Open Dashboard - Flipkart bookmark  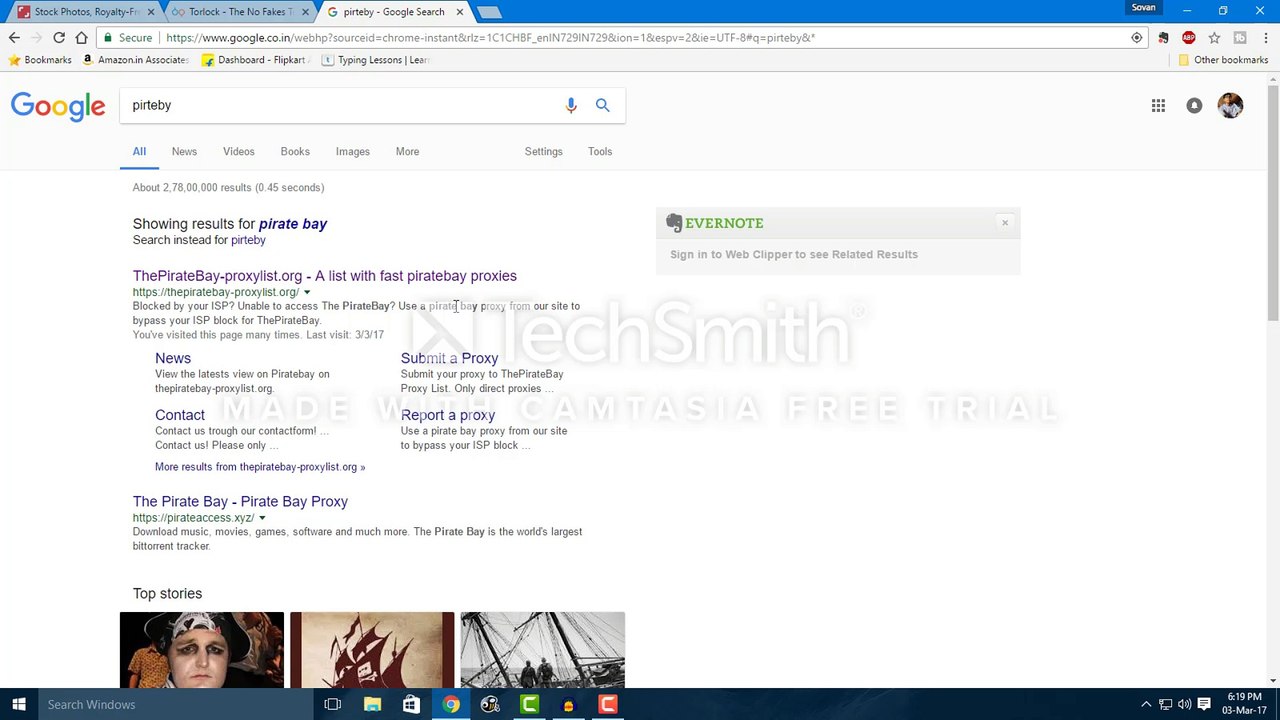pos(256,60)
